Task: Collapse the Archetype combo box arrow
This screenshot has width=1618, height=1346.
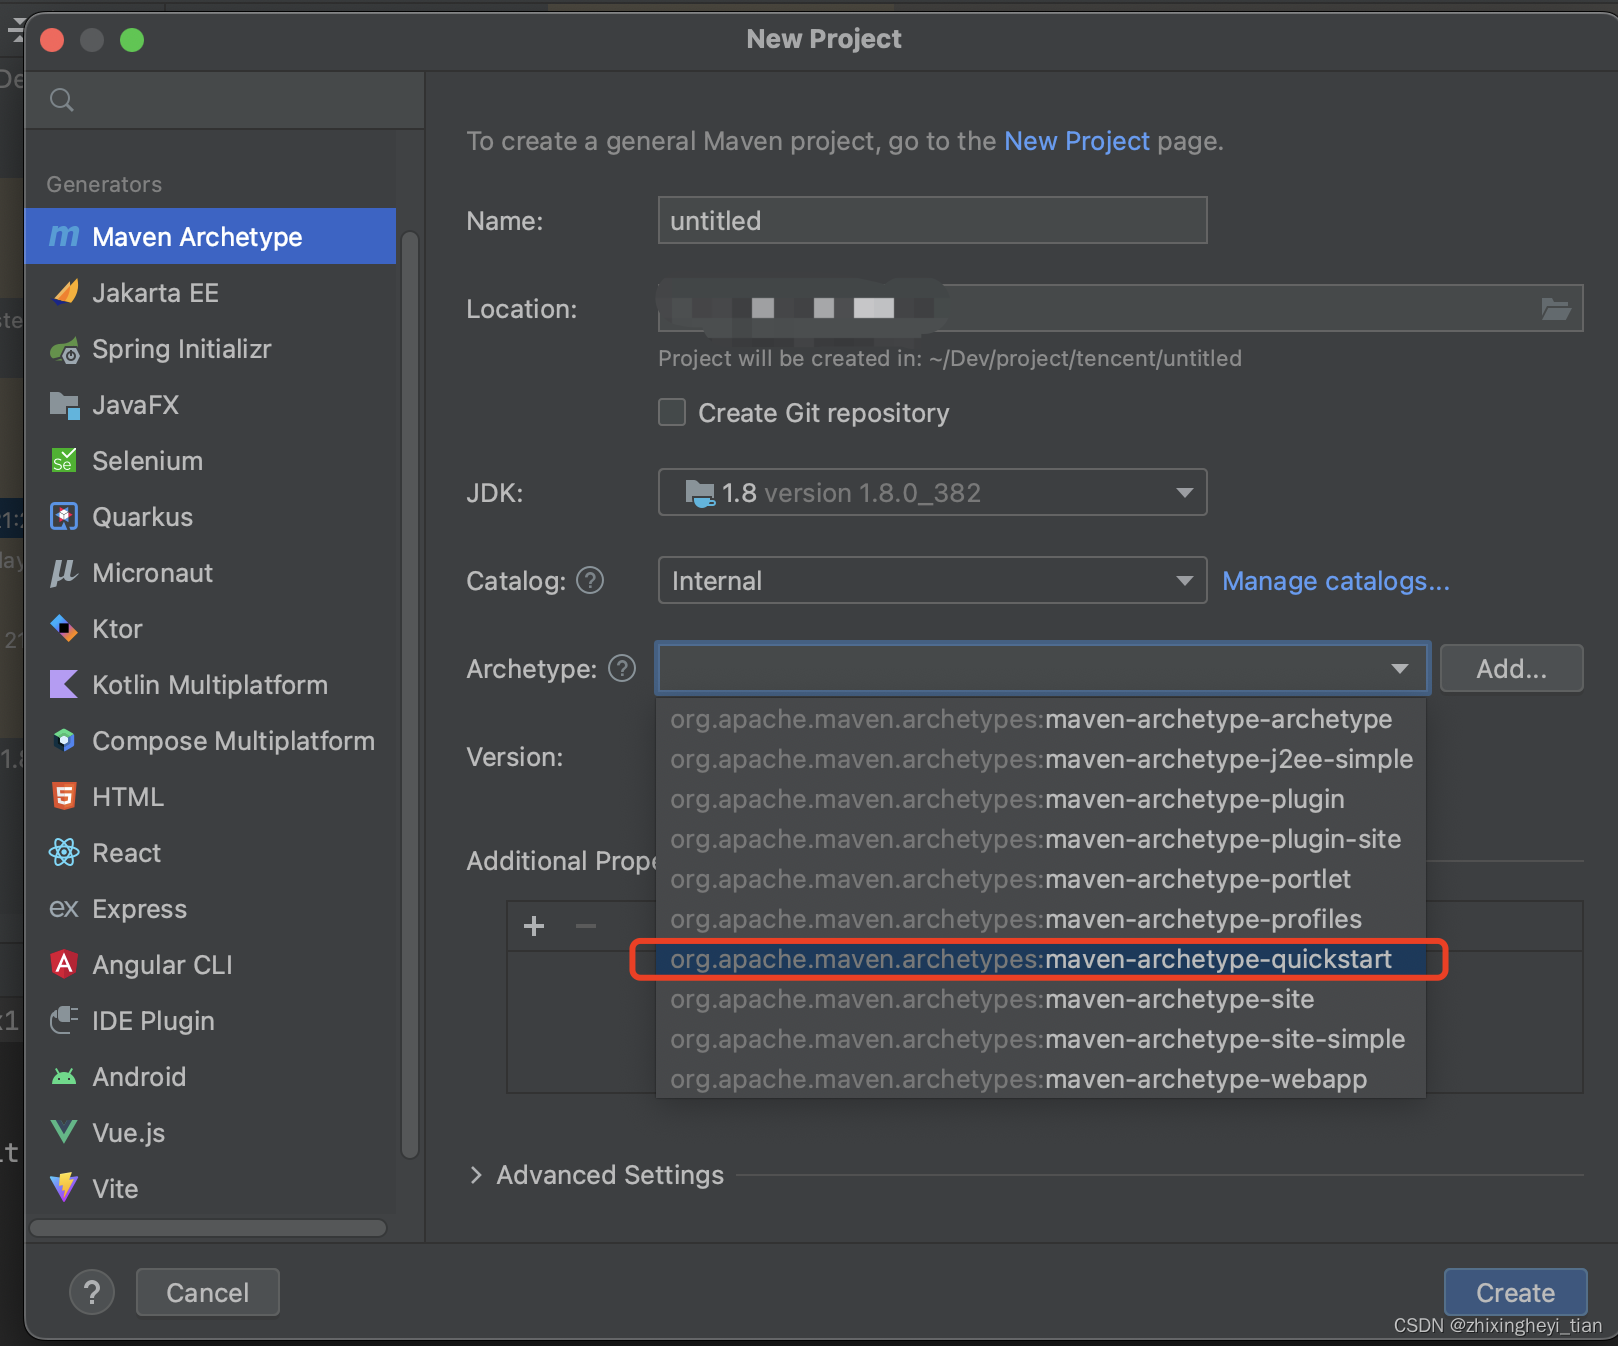Action: (1400, 669)
